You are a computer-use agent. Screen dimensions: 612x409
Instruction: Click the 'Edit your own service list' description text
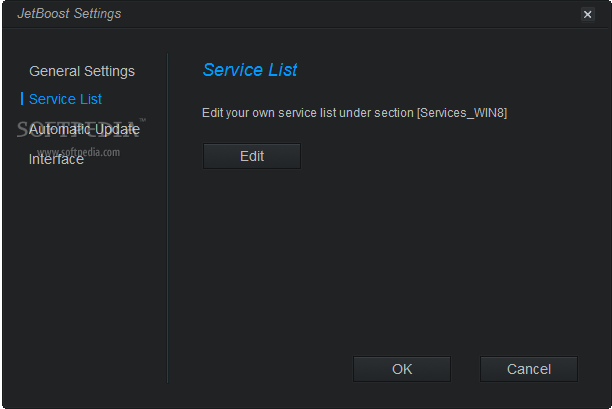click(x=354, y=113)
